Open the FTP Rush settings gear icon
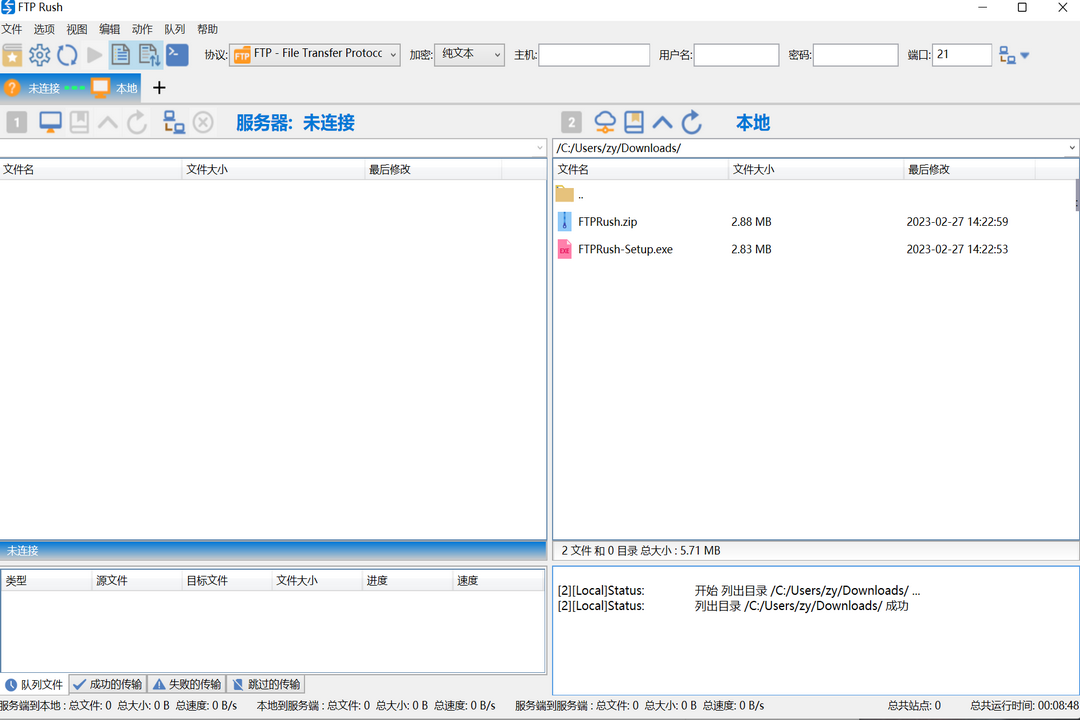Screen dimensions: 1080x720 point(40,55)
